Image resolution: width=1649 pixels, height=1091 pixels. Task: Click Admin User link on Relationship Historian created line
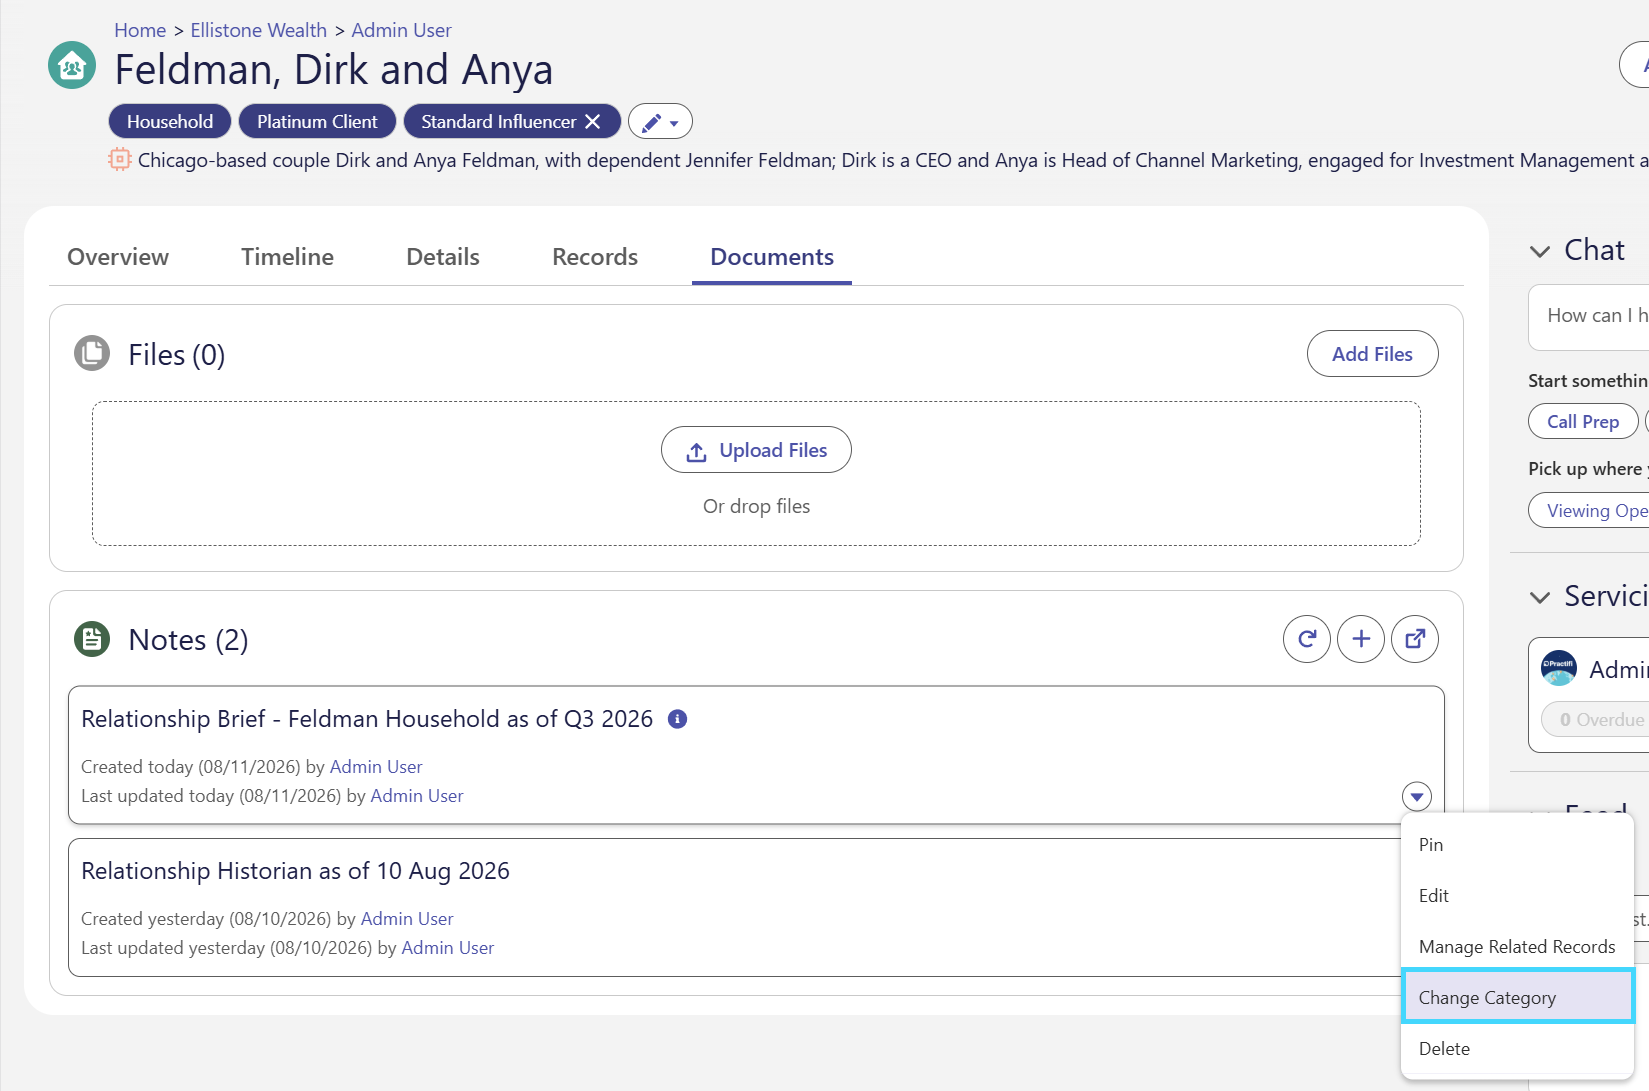407,919
